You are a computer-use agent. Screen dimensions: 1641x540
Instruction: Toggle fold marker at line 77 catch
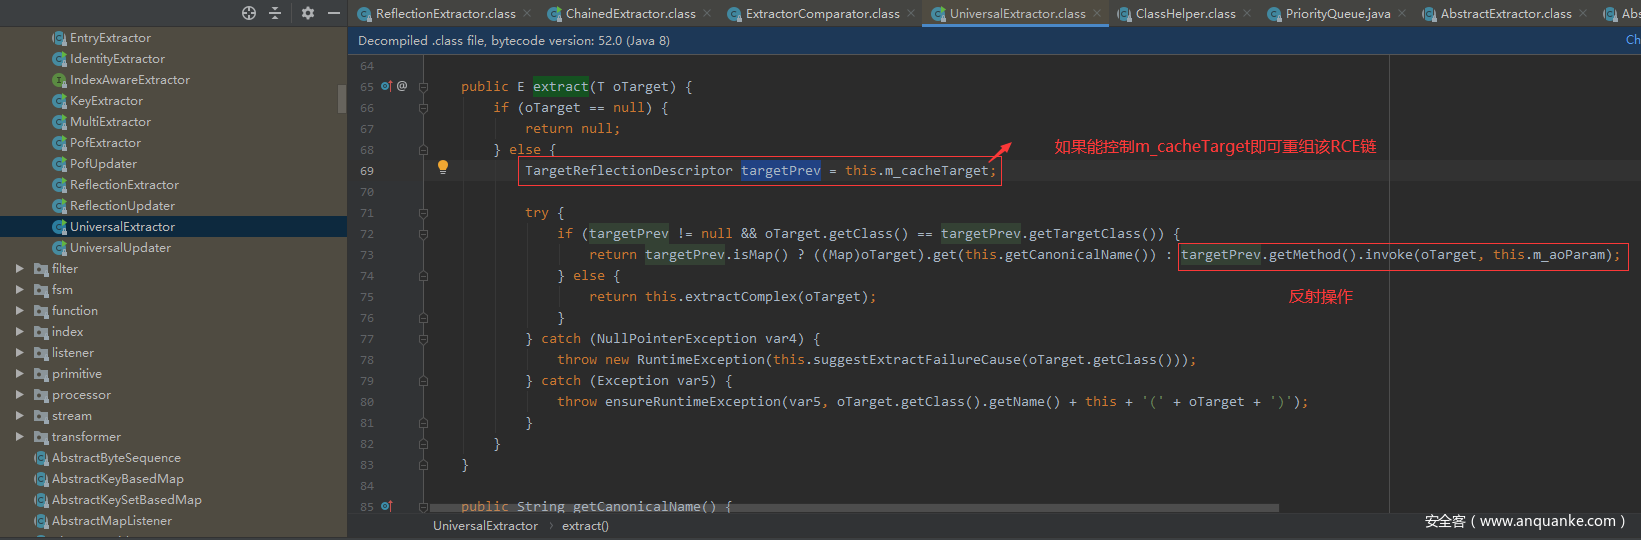click(423, 339)
